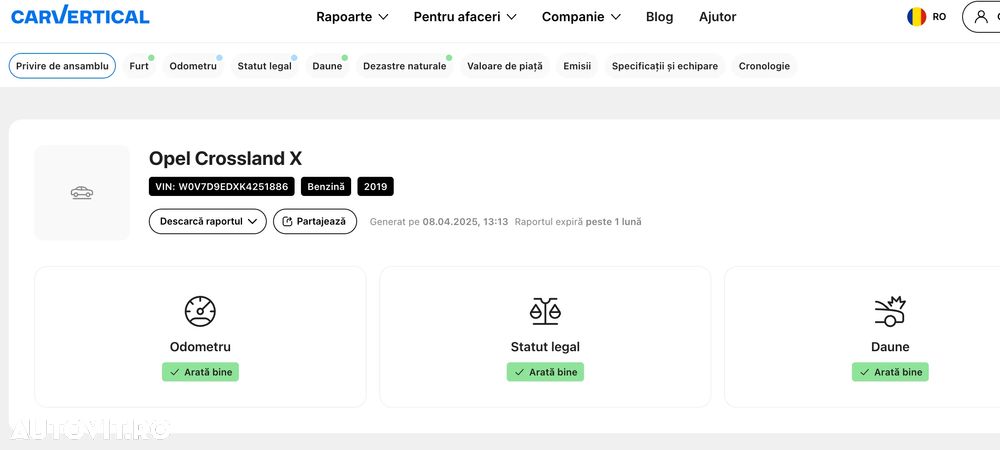The height and width of the screenshot is (450, 1000).
Task: Jump to the Cronologie tab
Action: 764,66
